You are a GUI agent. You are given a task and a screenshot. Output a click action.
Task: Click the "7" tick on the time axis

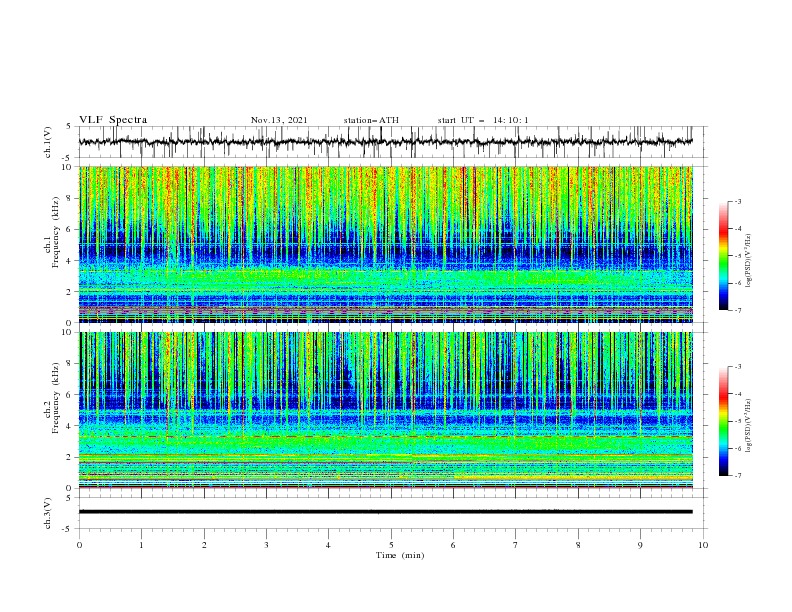pyautogui.click(x=516, y=545)
